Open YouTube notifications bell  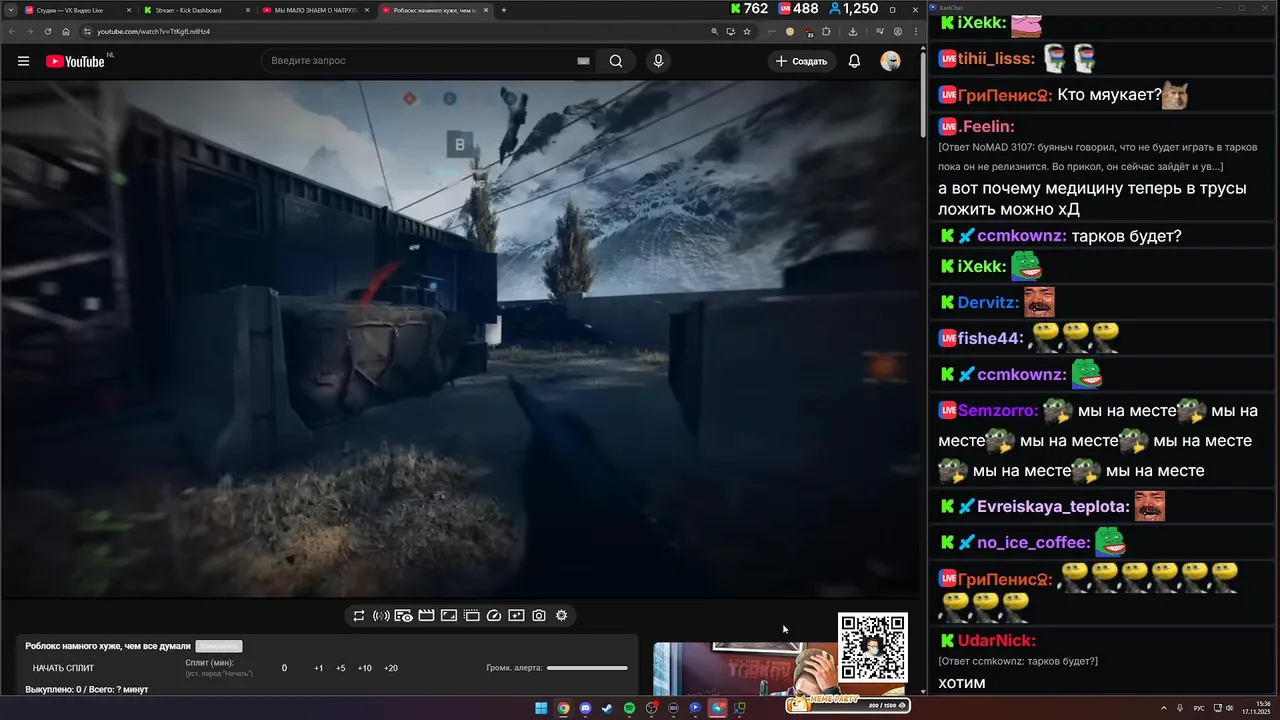pyautogui.click(x=854, y=61)
